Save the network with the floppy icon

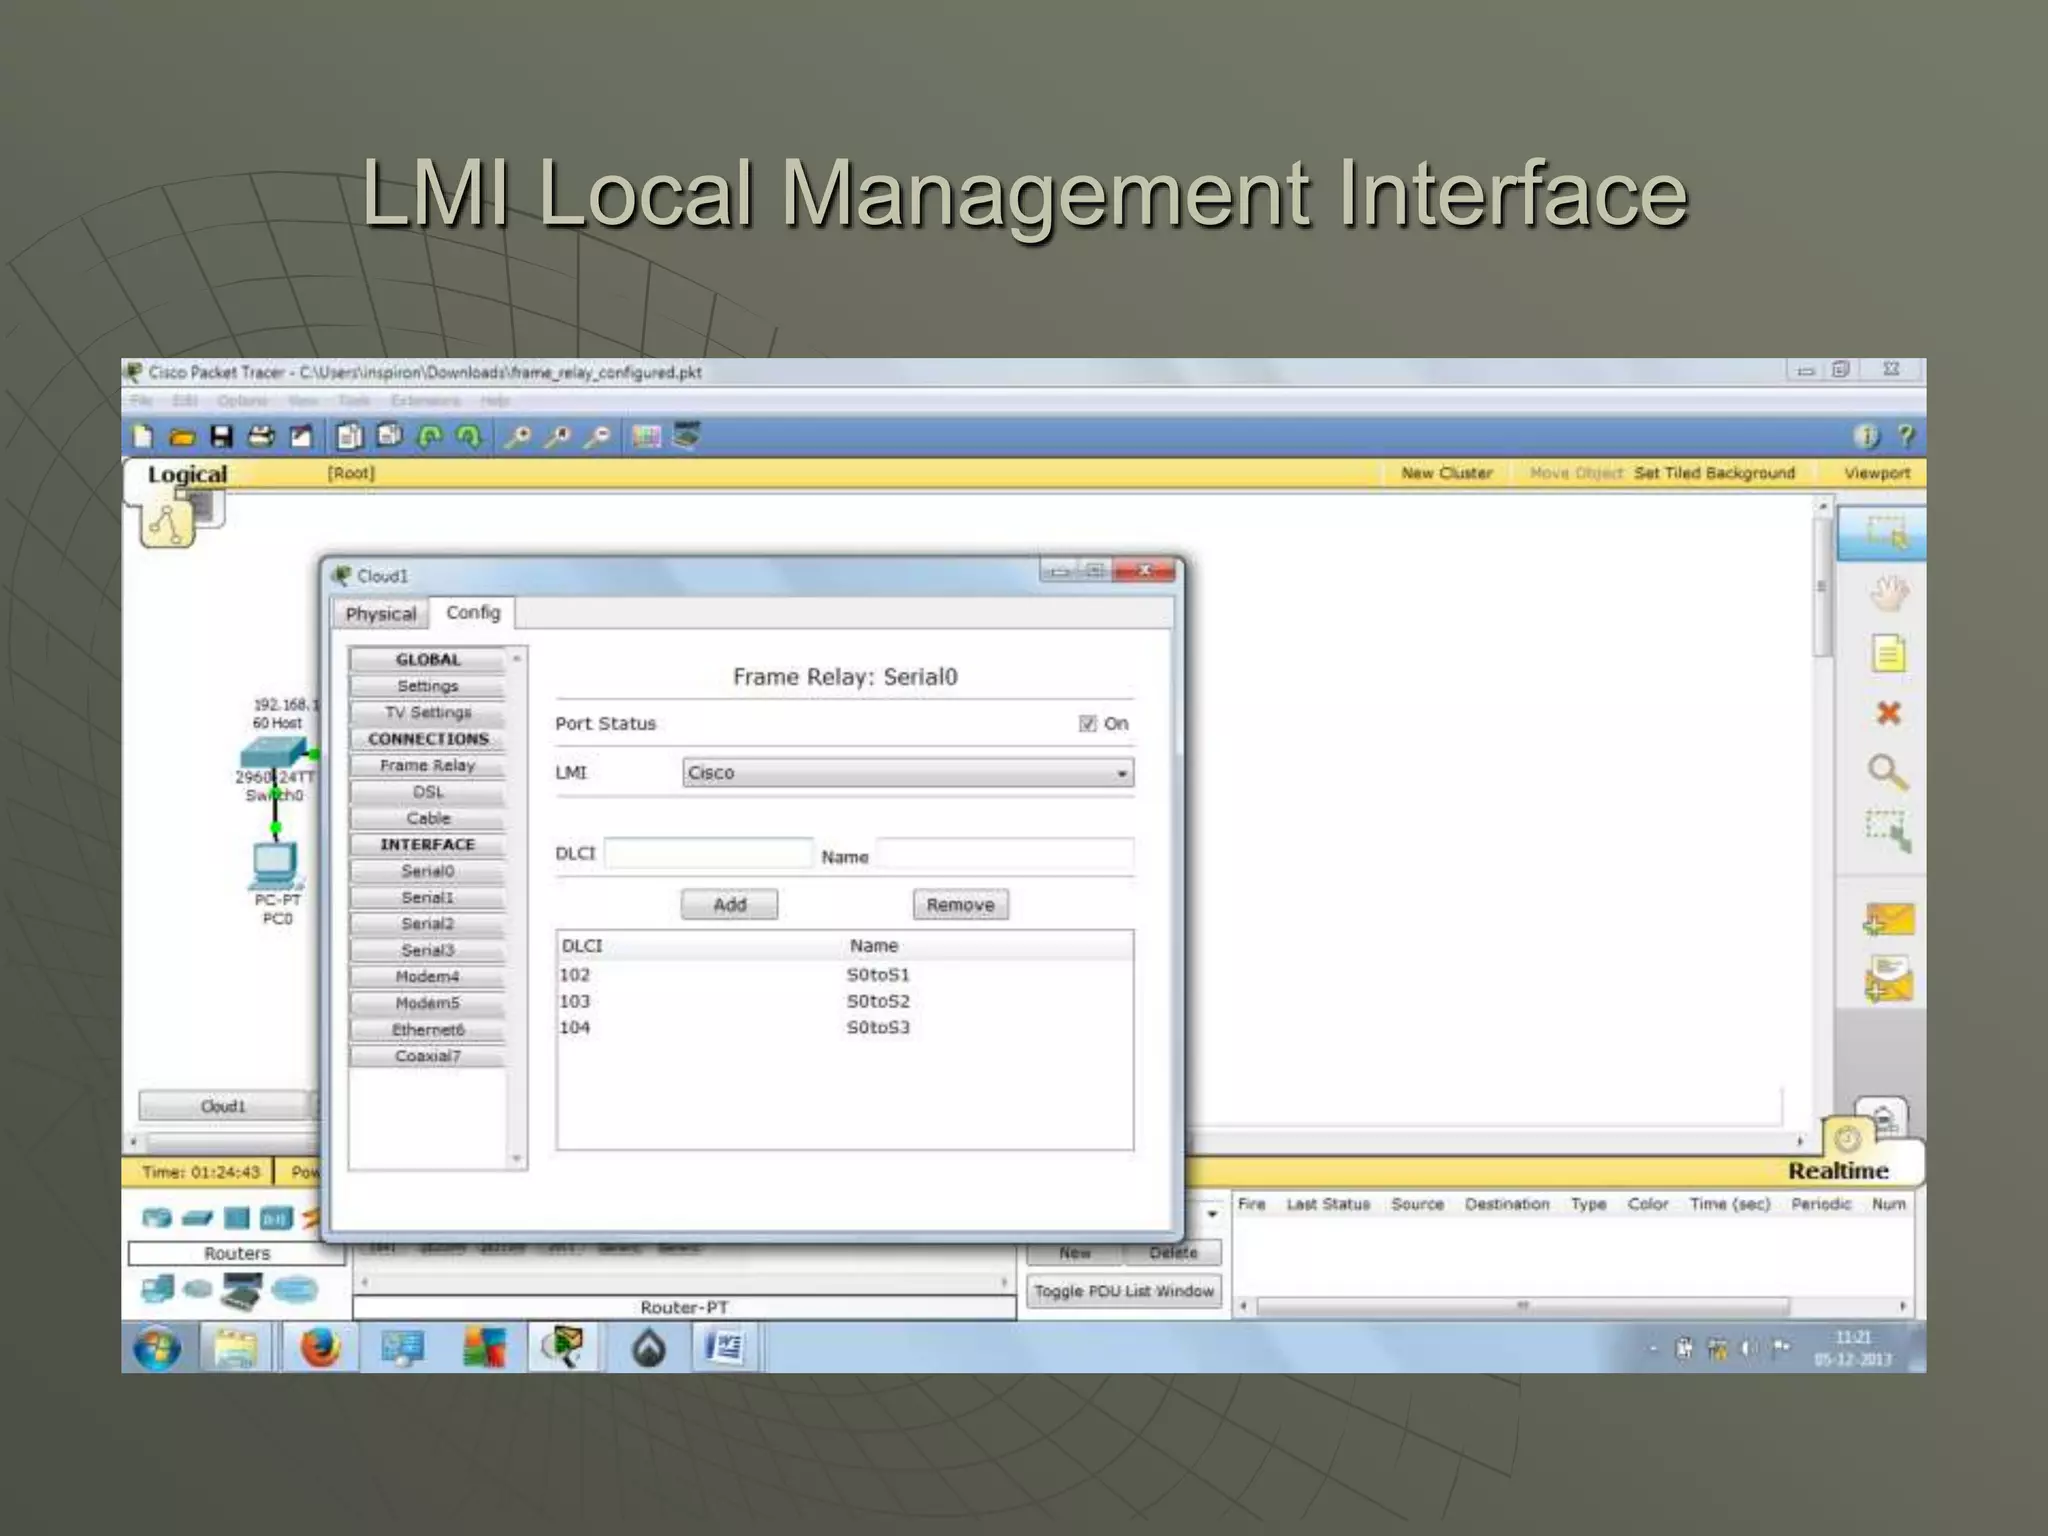coord(221,437)
